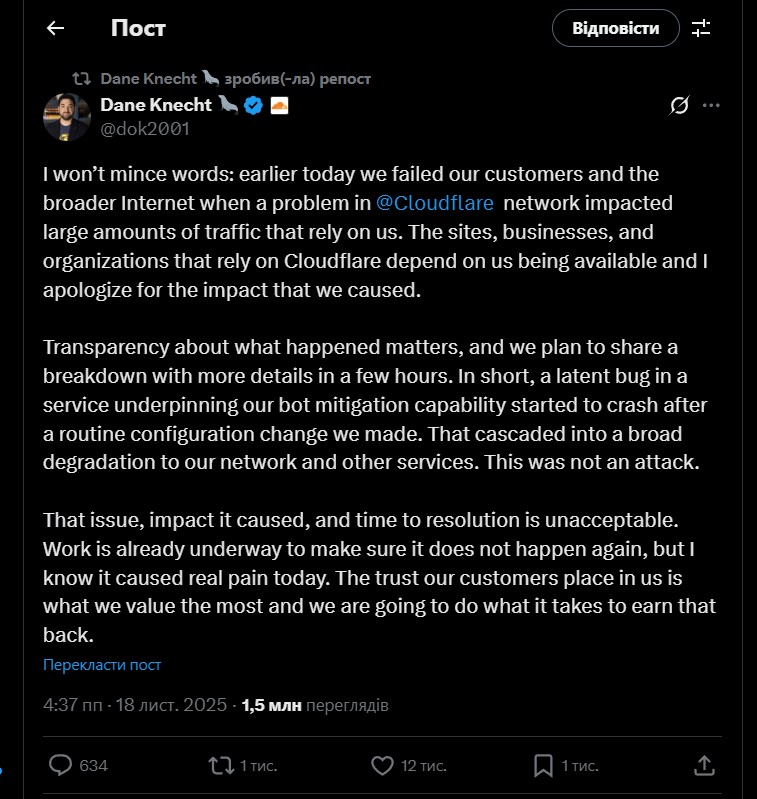Screen dimensions: 757x799
Task: Click the author name Dane Knecht
Action: point(156,105)
